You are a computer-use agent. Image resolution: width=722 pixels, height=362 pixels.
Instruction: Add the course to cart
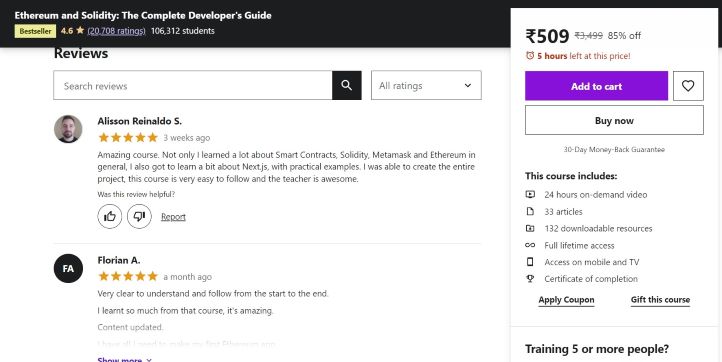coord(596,86)
